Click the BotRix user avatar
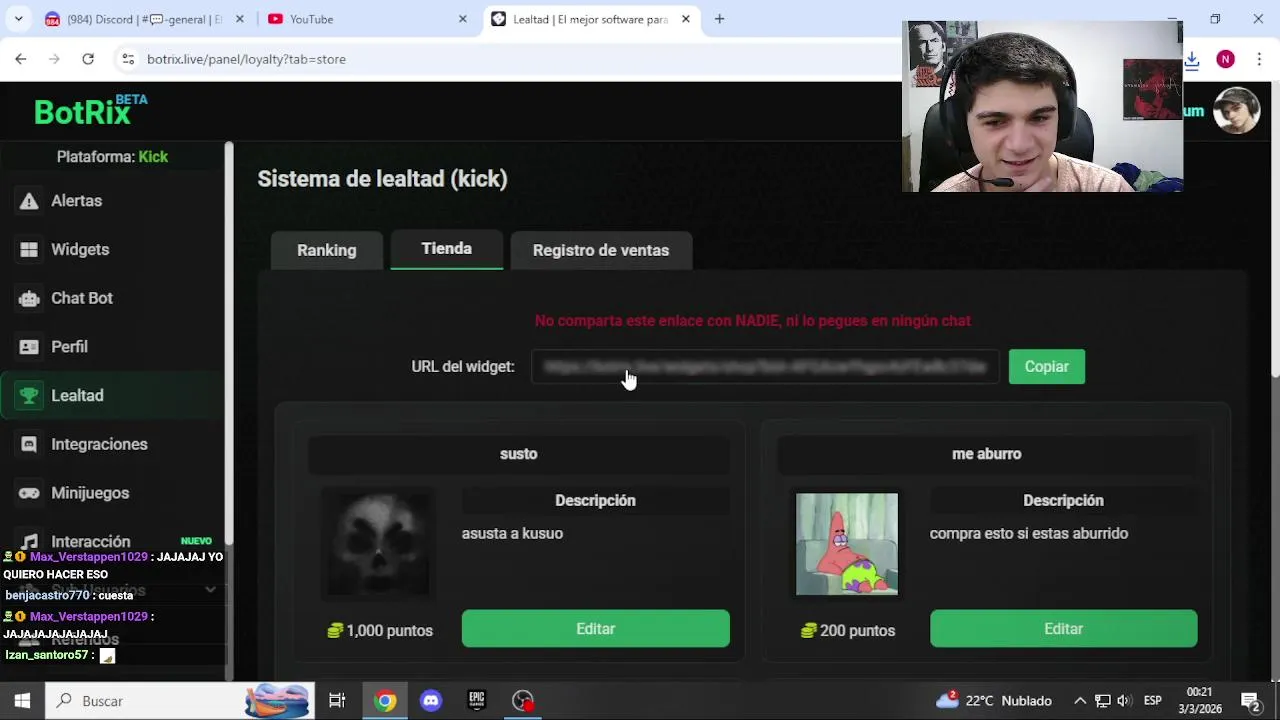The height and width of the screenshot is (720, 1280). tap(1236, 110)
